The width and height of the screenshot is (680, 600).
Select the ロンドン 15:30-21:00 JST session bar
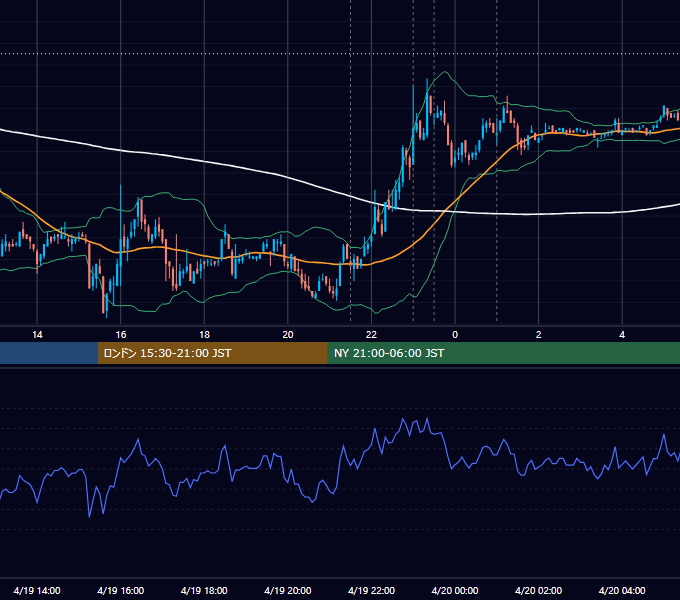pos(212,353)
